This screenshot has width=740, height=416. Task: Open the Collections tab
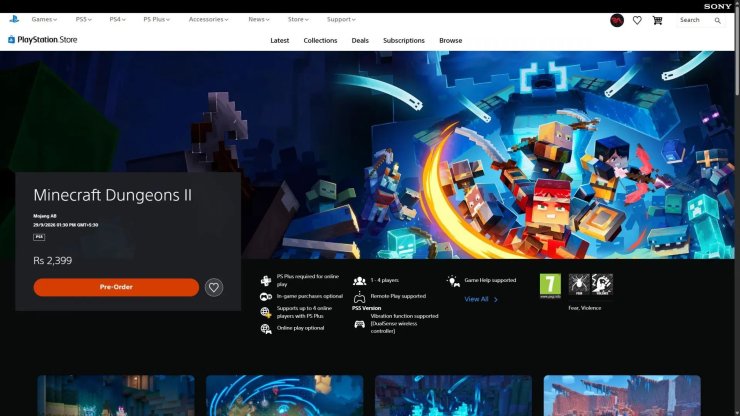pos(320,41)
